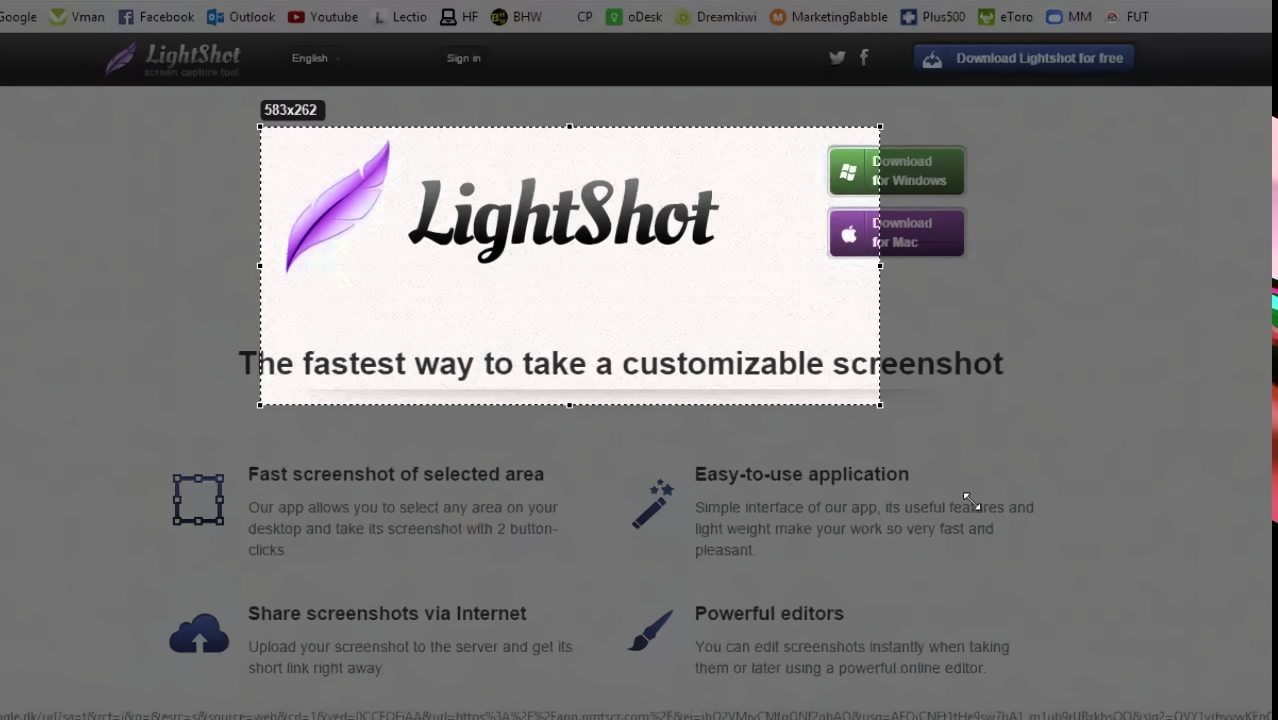1278x720 pixels.
Task: Open the oDesk bookmark
Action: click(634, 17)
